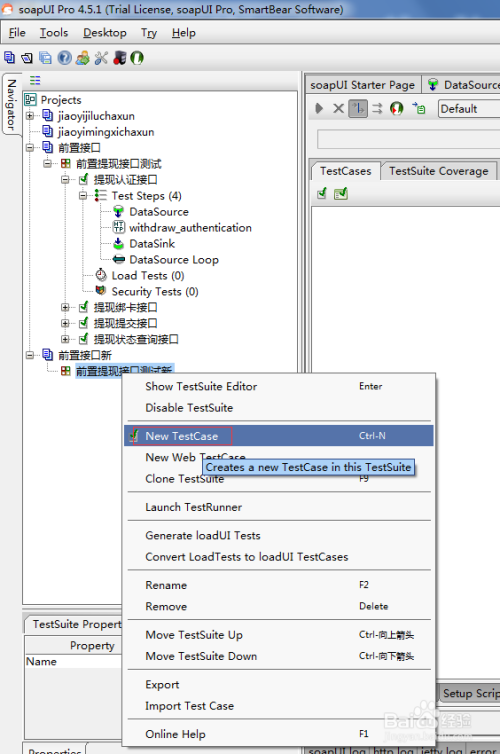
Task: Click the loadUI icon in TestSuite toolbar
Action: click(397, 109)
